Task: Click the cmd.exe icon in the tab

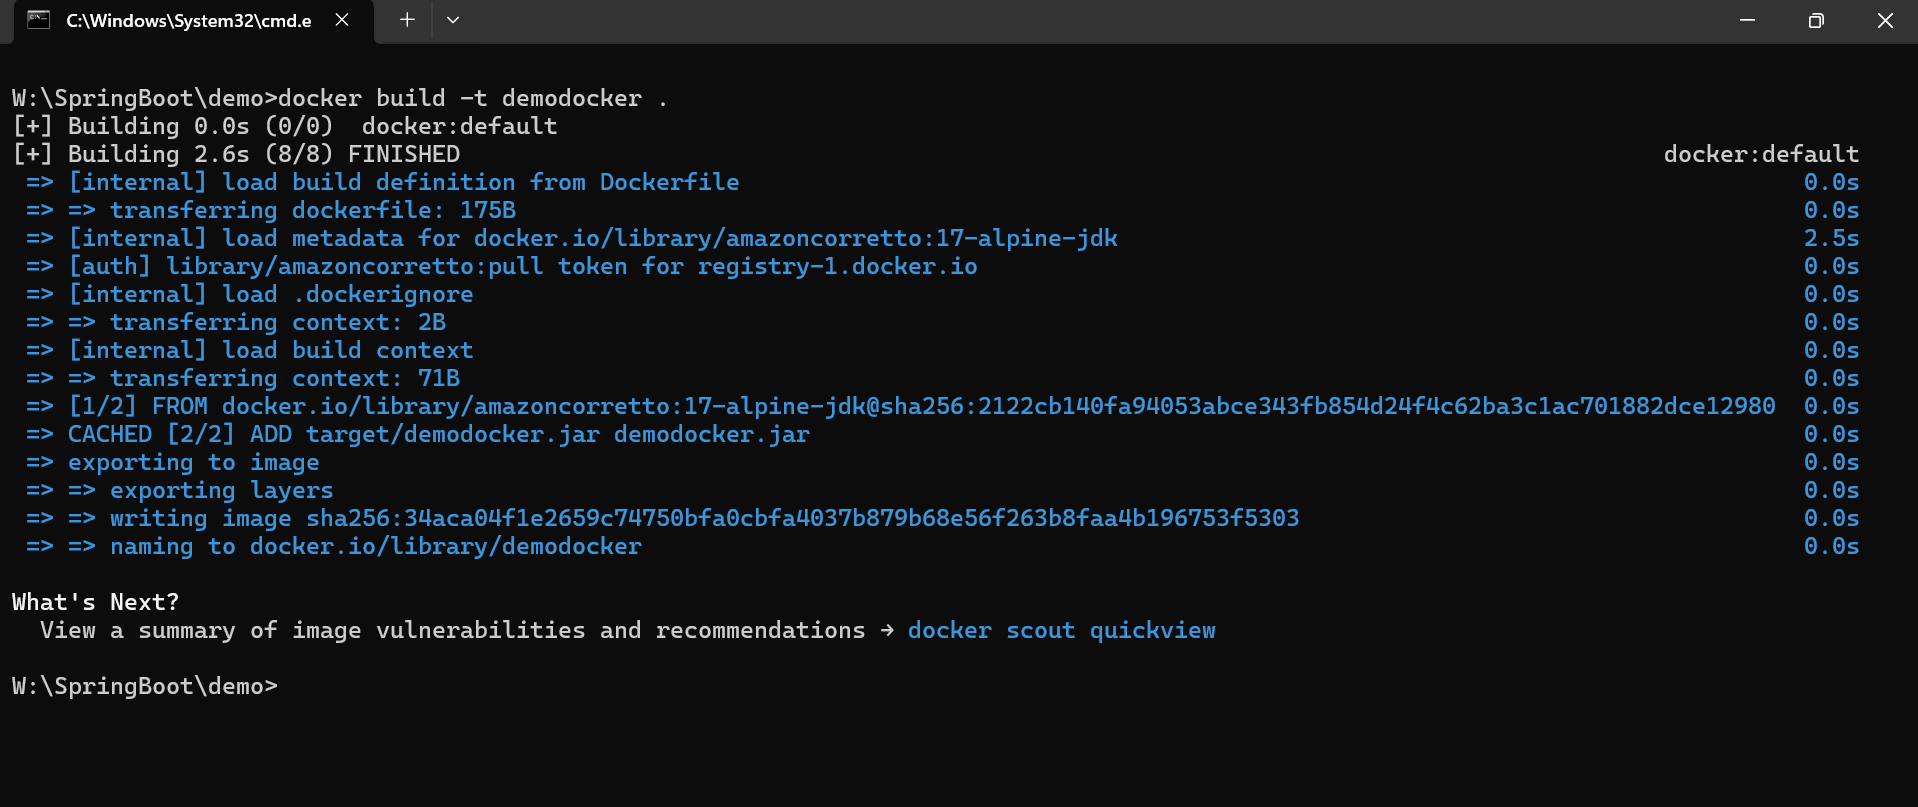Action: point(39,20)
